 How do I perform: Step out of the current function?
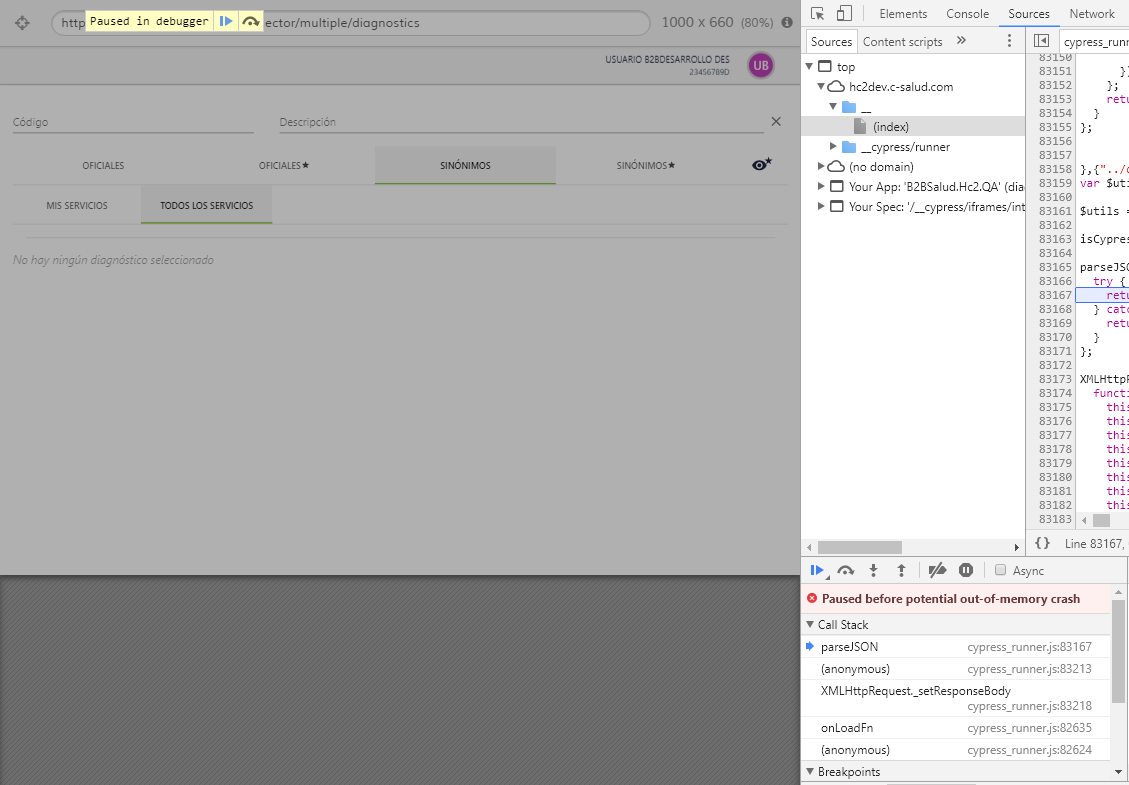pyautogui.click(x=899, y=570)
